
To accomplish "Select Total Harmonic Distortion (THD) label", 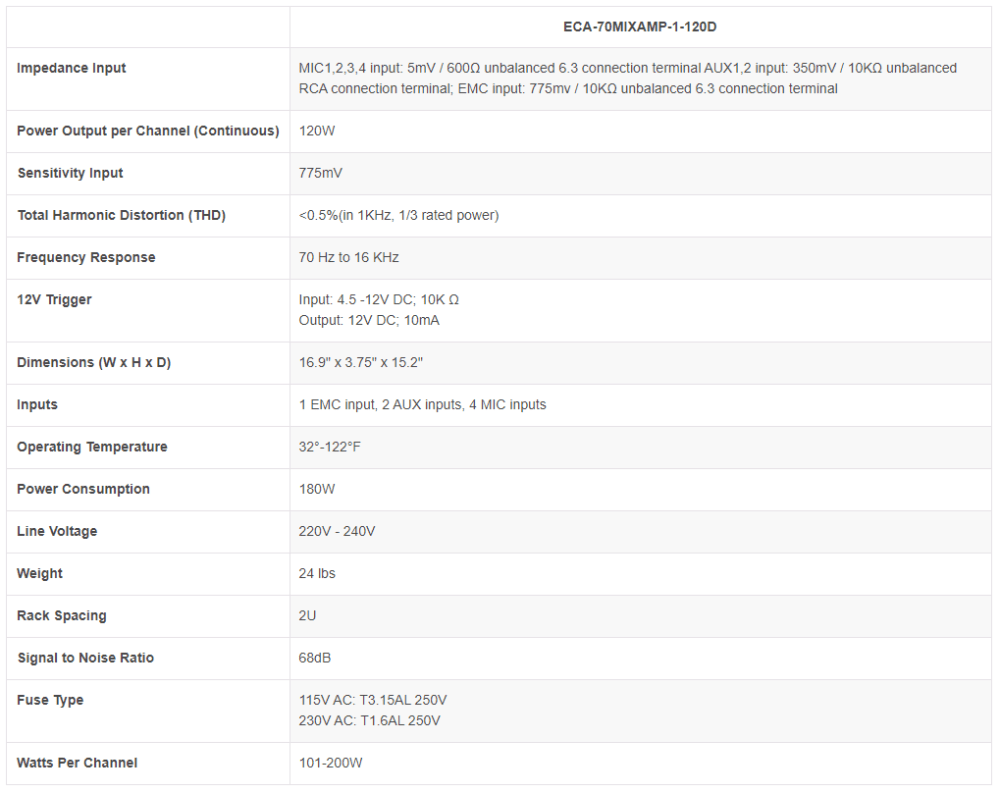I will tap(121, 215).
